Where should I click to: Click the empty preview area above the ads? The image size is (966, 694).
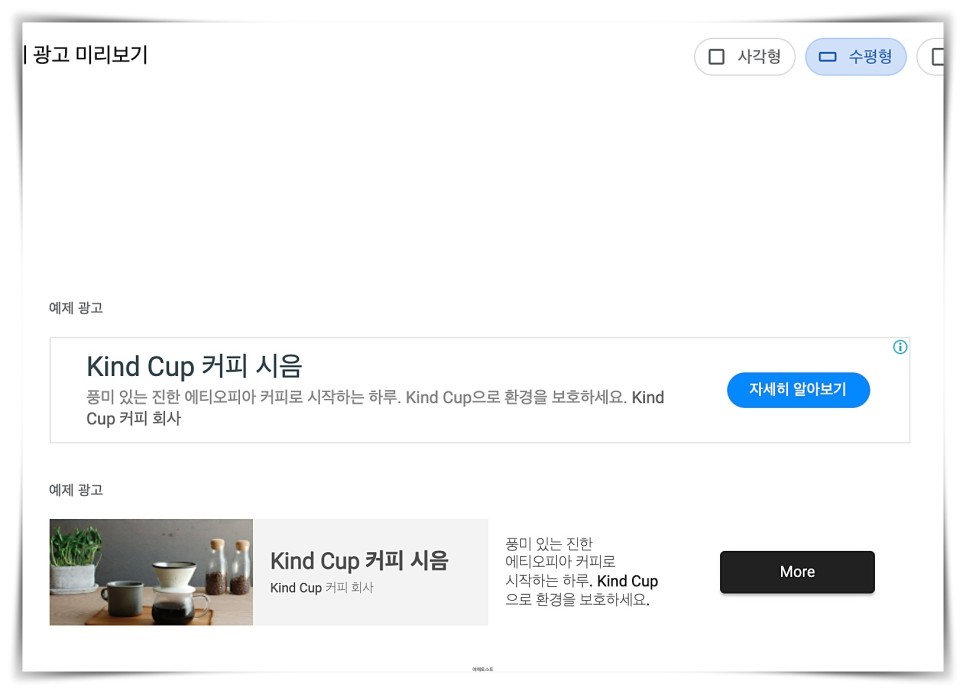[x=481, y=185]
